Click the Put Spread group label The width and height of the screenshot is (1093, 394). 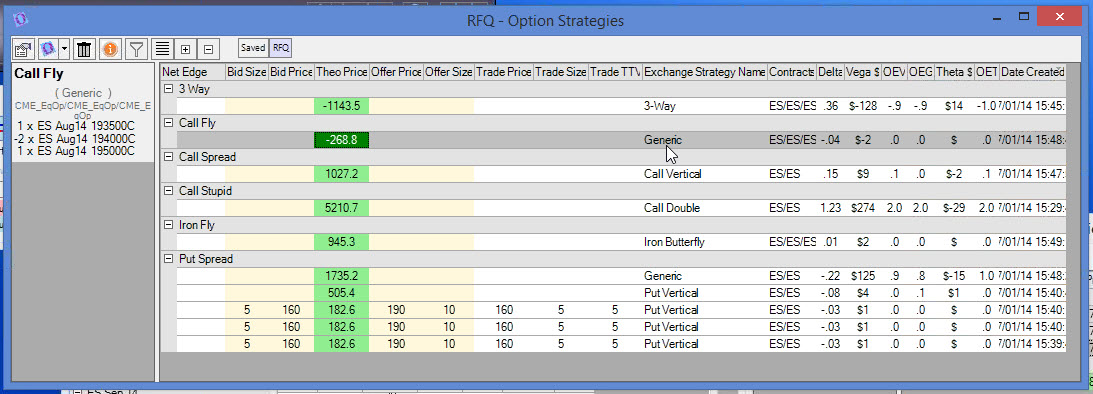point(206,259)
